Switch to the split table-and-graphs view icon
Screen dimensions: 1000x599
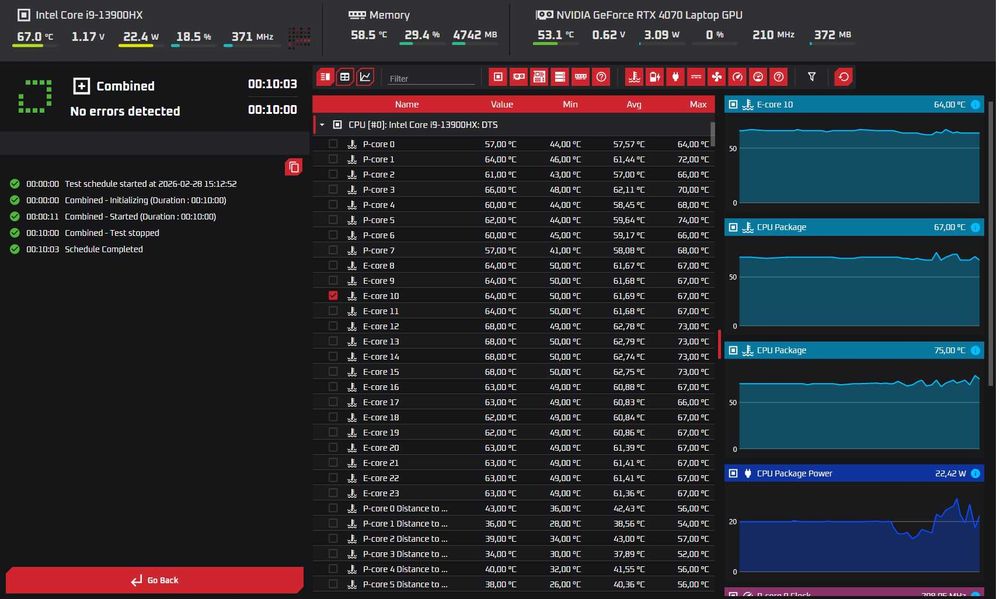[325, 77]
